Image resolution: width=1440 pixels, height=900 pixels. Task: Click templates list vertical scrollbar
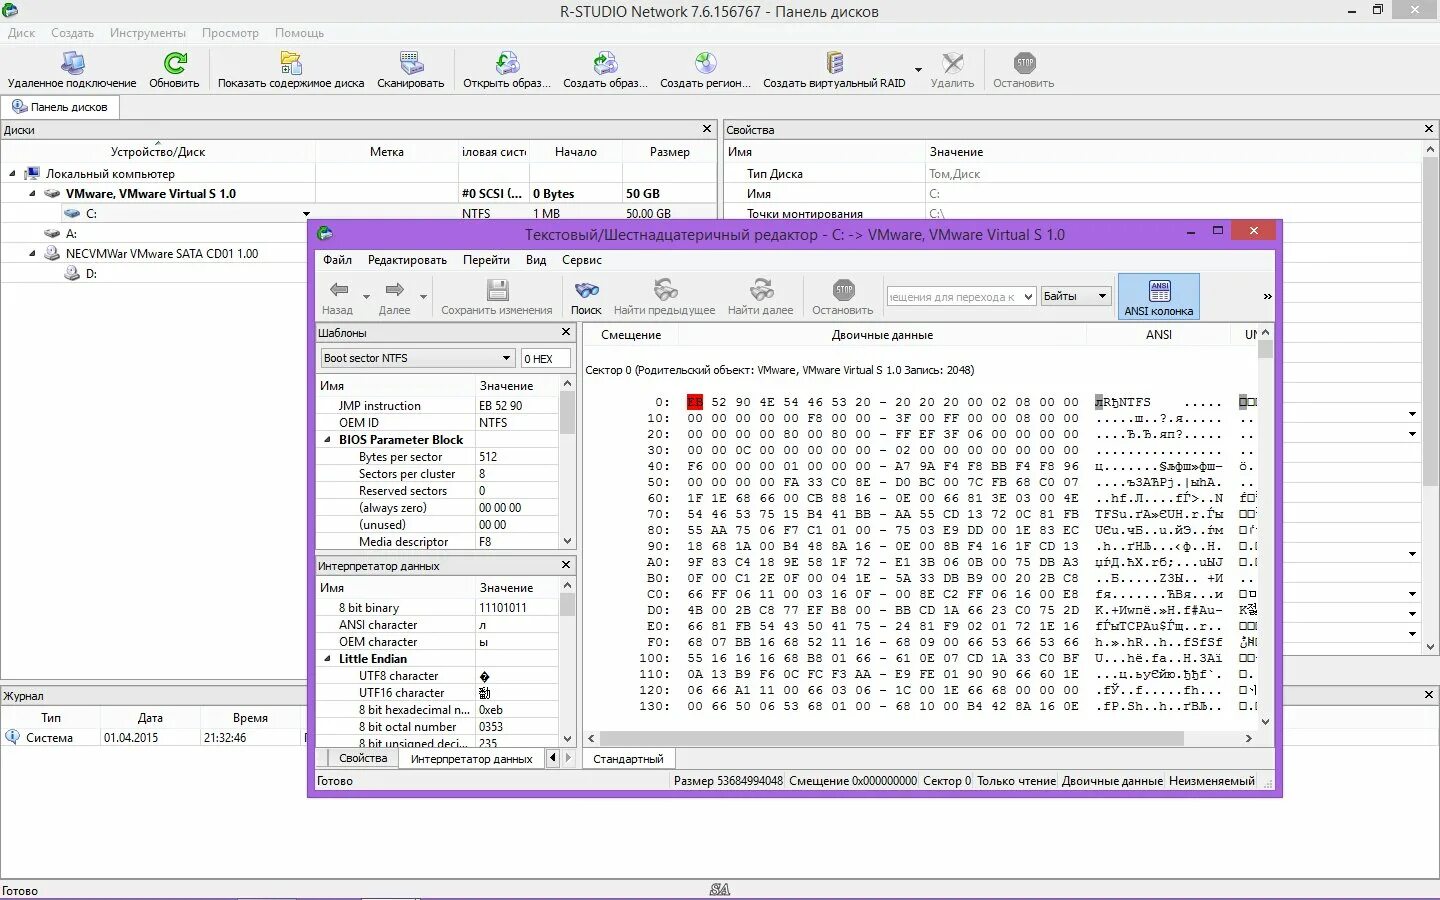567,462
